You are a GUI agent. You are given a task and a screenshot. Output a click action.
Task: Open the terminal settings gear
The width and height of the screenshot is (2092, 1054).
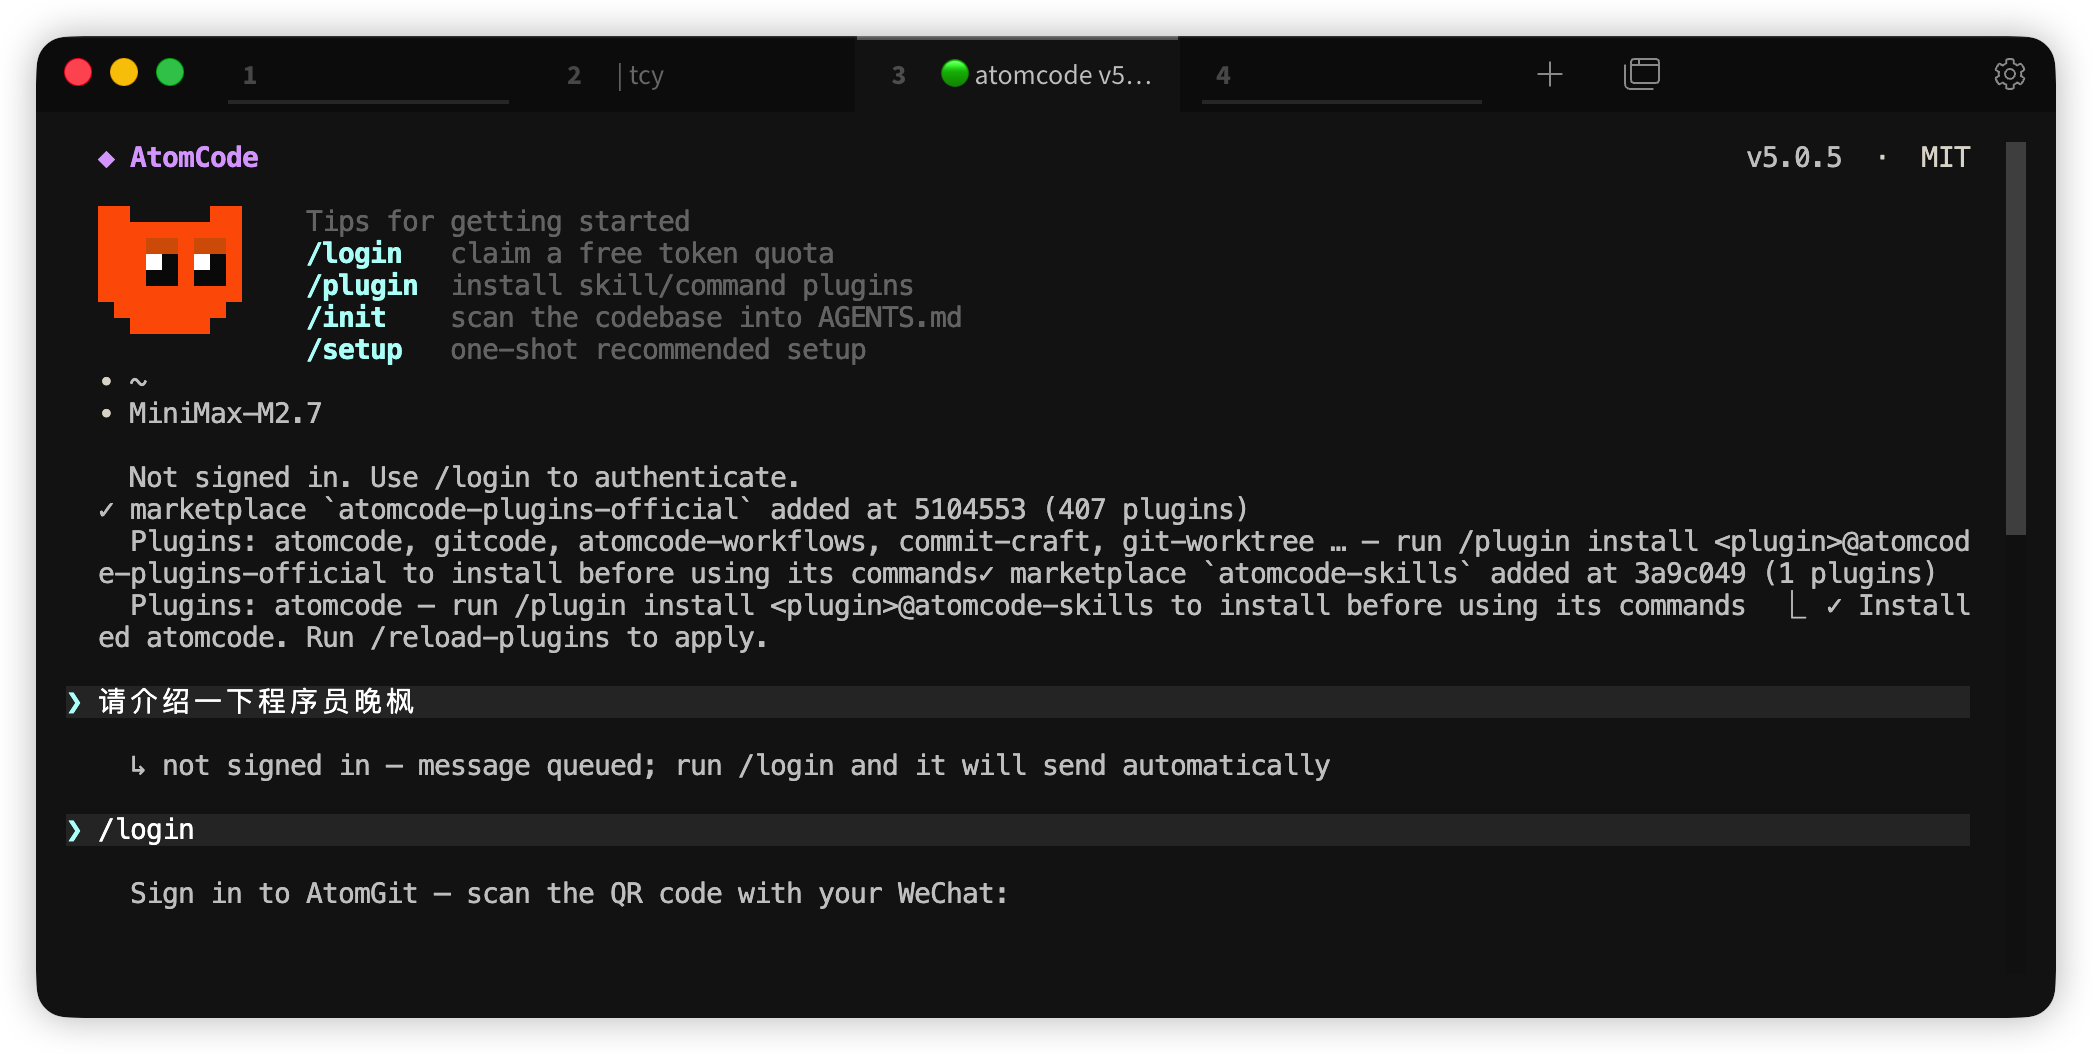pos(2009,74)
